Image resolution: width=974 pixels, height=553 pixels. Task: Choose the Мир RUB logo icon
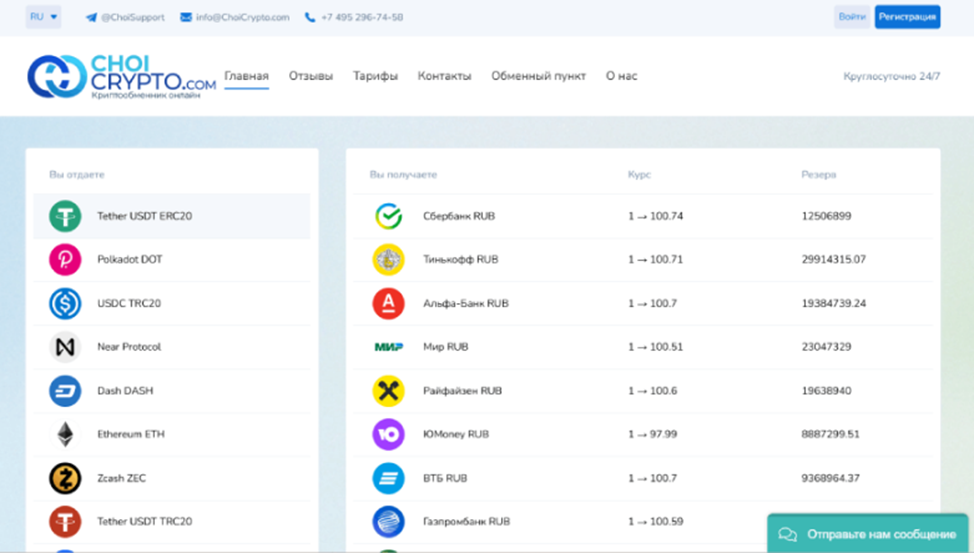[388, 347]
